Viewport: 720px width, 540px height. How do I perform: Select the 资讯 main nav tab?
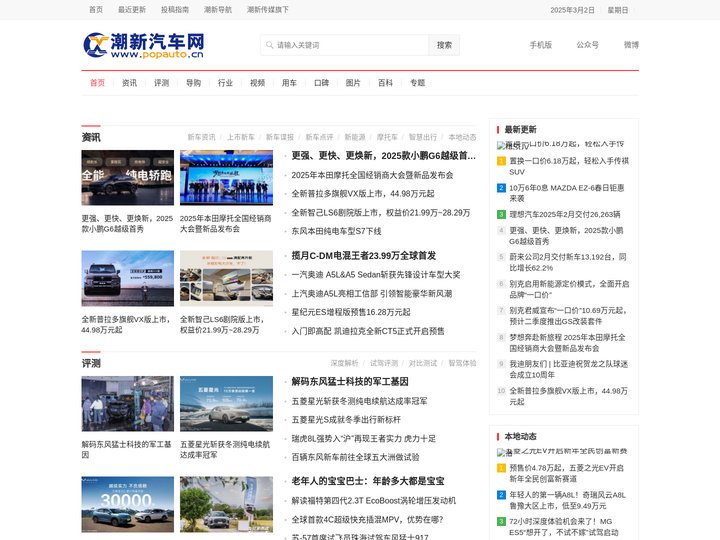(129, 83)
